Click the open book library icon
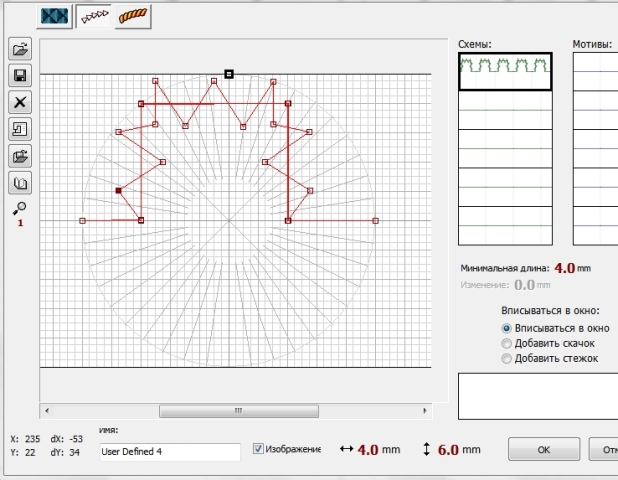Image resolution: width=618 pixels, height=480 pixels. point(20,182)
